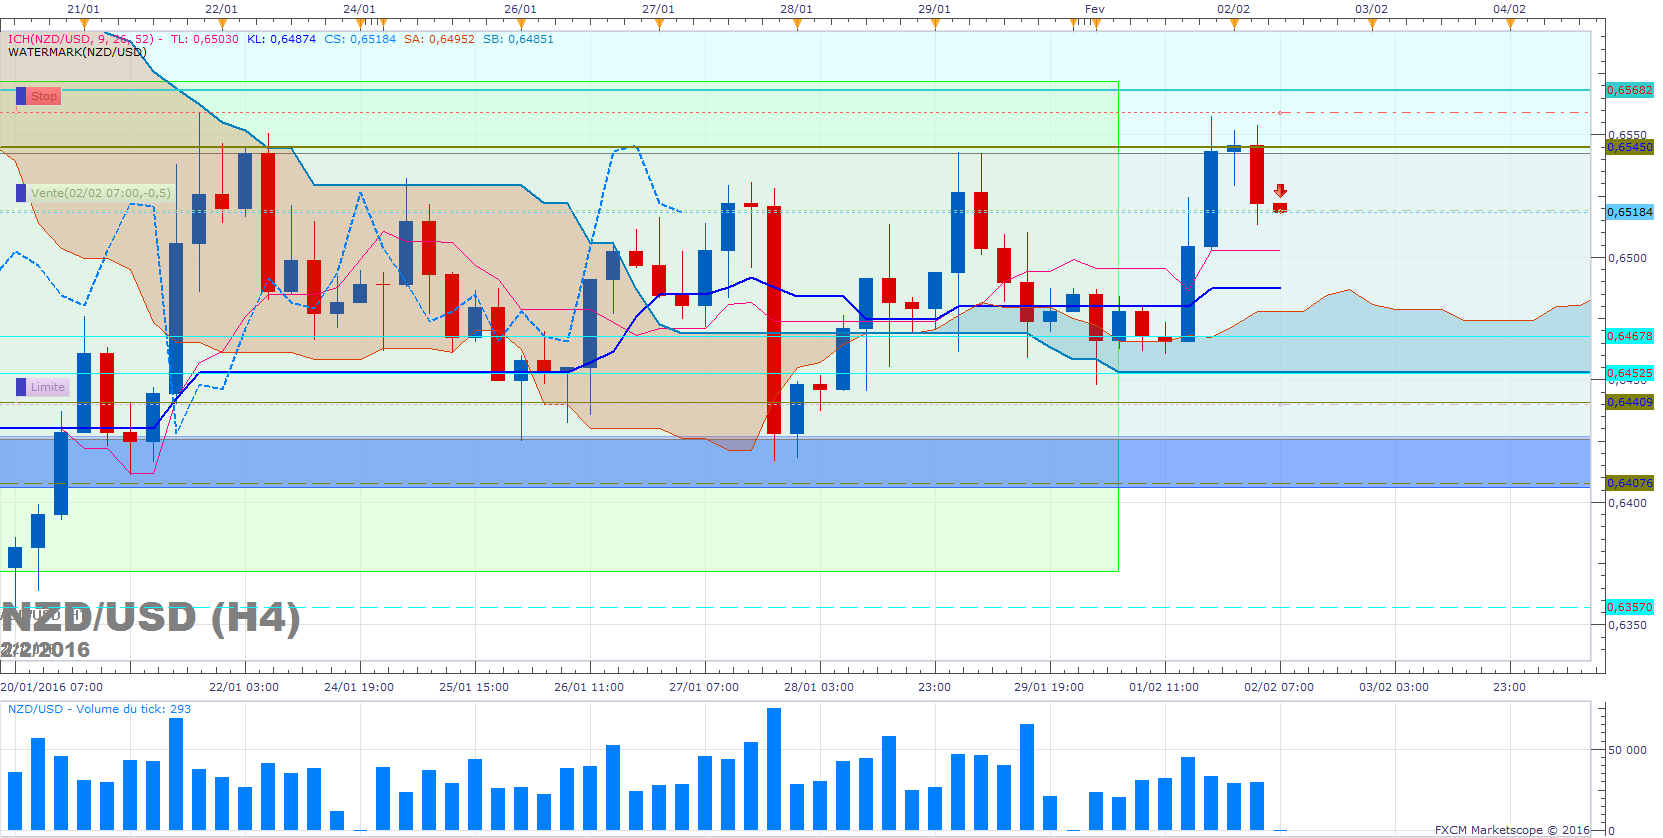1663x838 pixels.
Task: Click the orange marker under Fev
Action: coord(1096,24)
